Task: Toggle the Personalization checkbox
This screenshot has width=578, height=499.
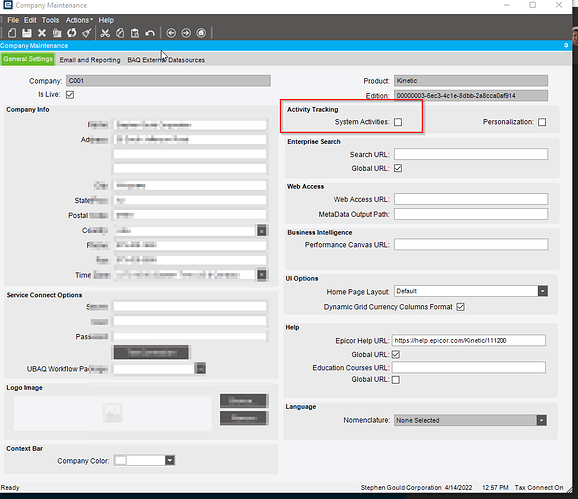Action: (542, 122)
